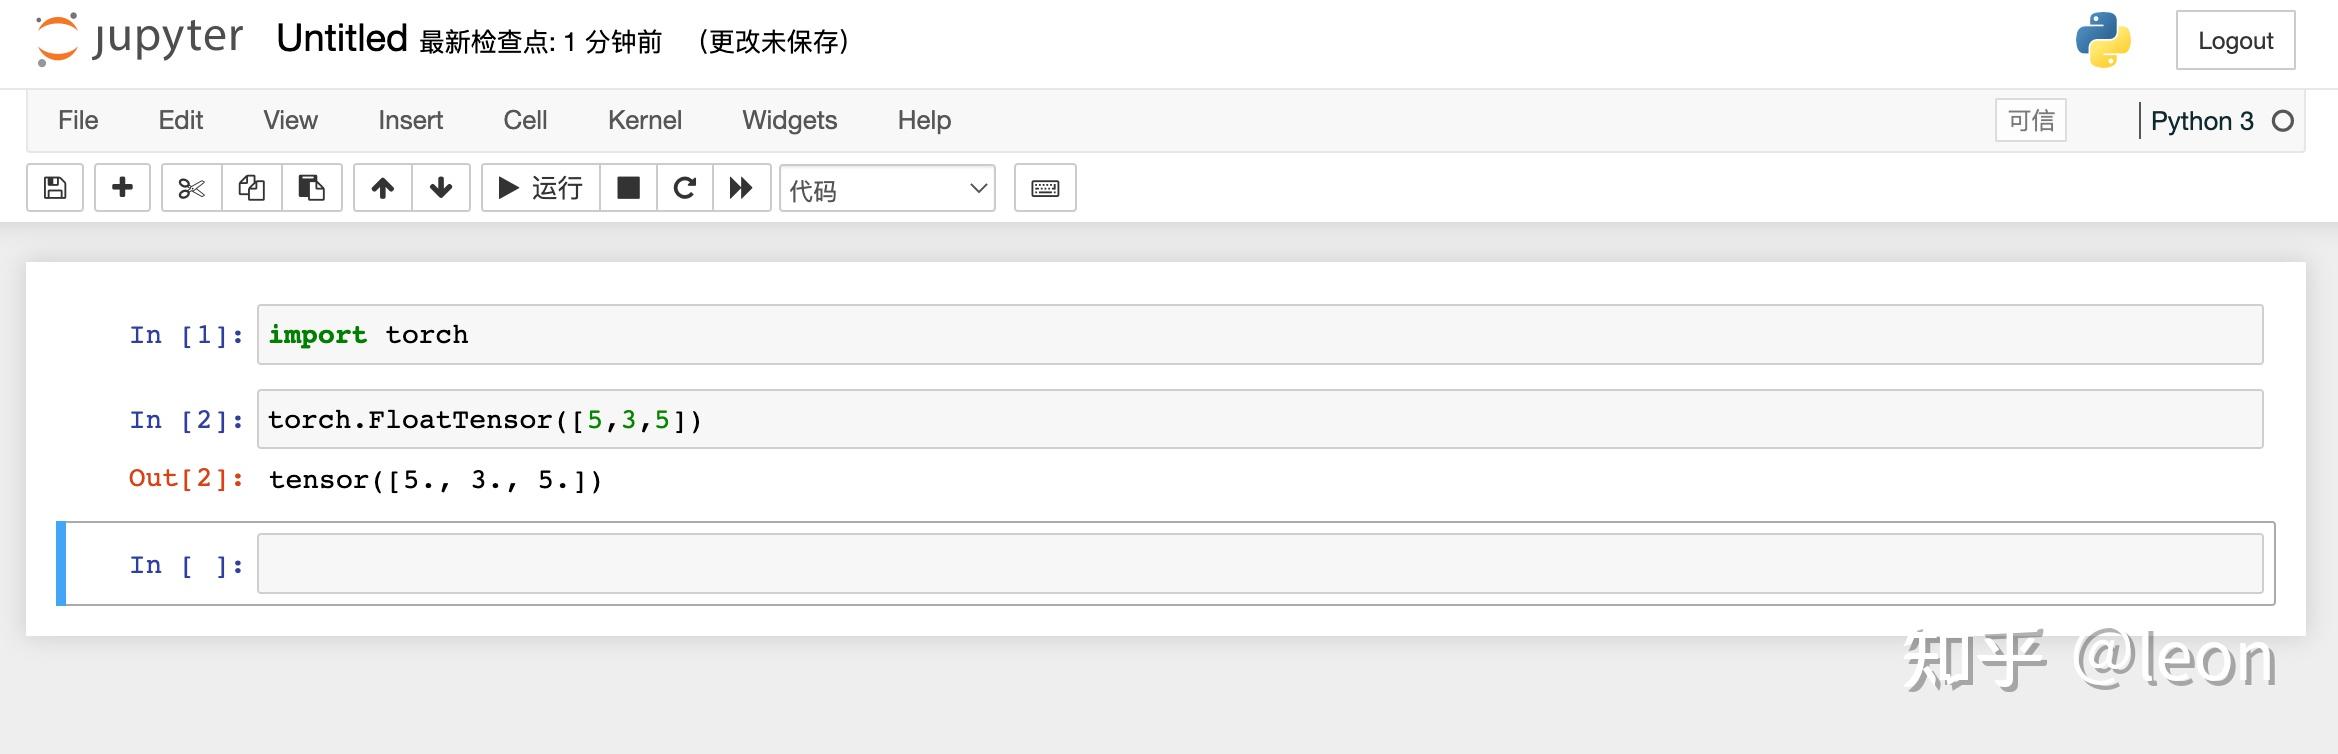Rename notebook by clicking Untitled title

(342, 39)
